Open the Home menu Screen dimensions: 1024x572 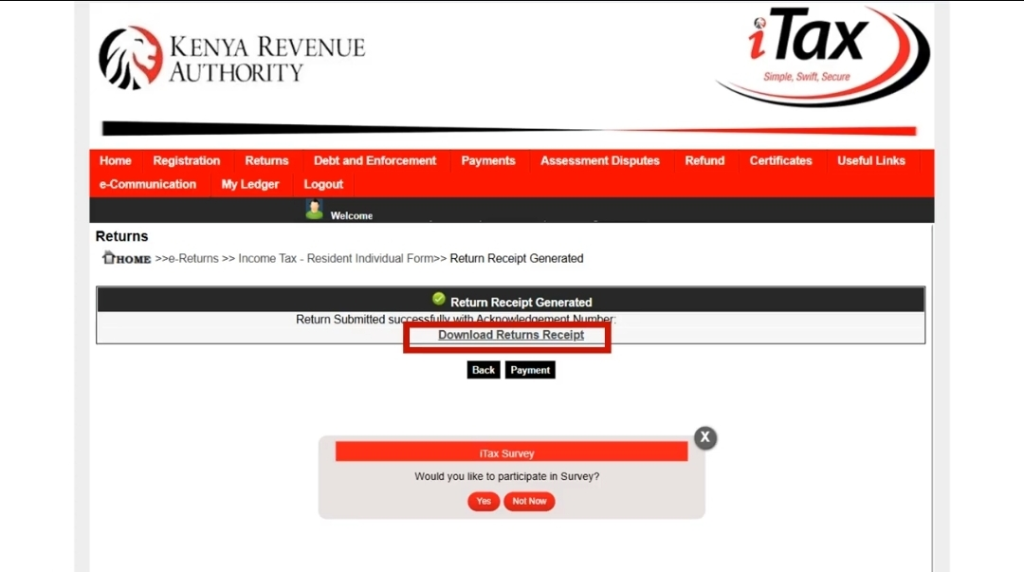(x=115, y=161)
